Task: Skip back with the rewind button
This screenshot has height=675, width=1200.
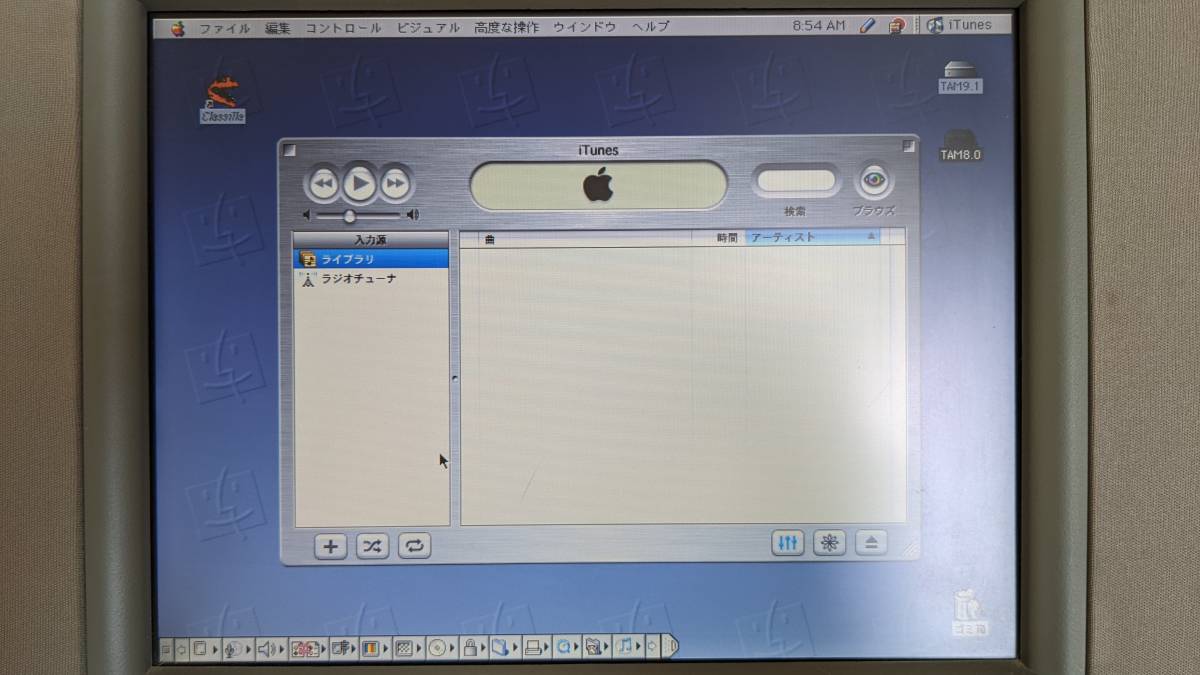Action: (x=323, y=184)
